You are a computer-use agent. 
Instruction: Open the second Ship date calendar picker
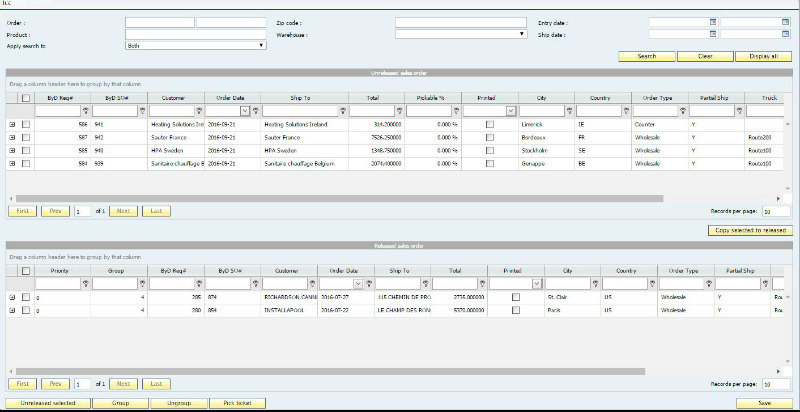tap(785, 34)
